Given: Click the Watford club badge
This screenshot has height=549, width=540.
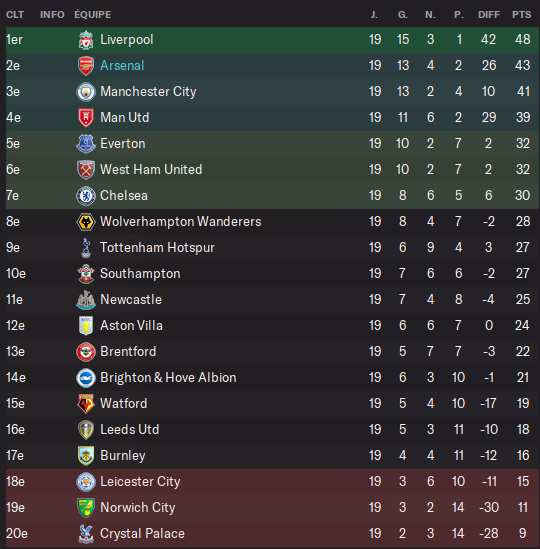Looking at the screenshot, I should click(86, 403).
